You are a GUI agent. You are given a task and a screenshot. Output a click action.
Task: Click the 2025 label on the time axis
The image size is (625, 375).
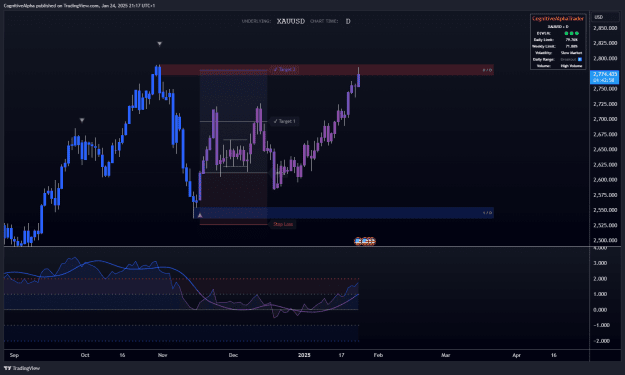(x=304, y=355)
